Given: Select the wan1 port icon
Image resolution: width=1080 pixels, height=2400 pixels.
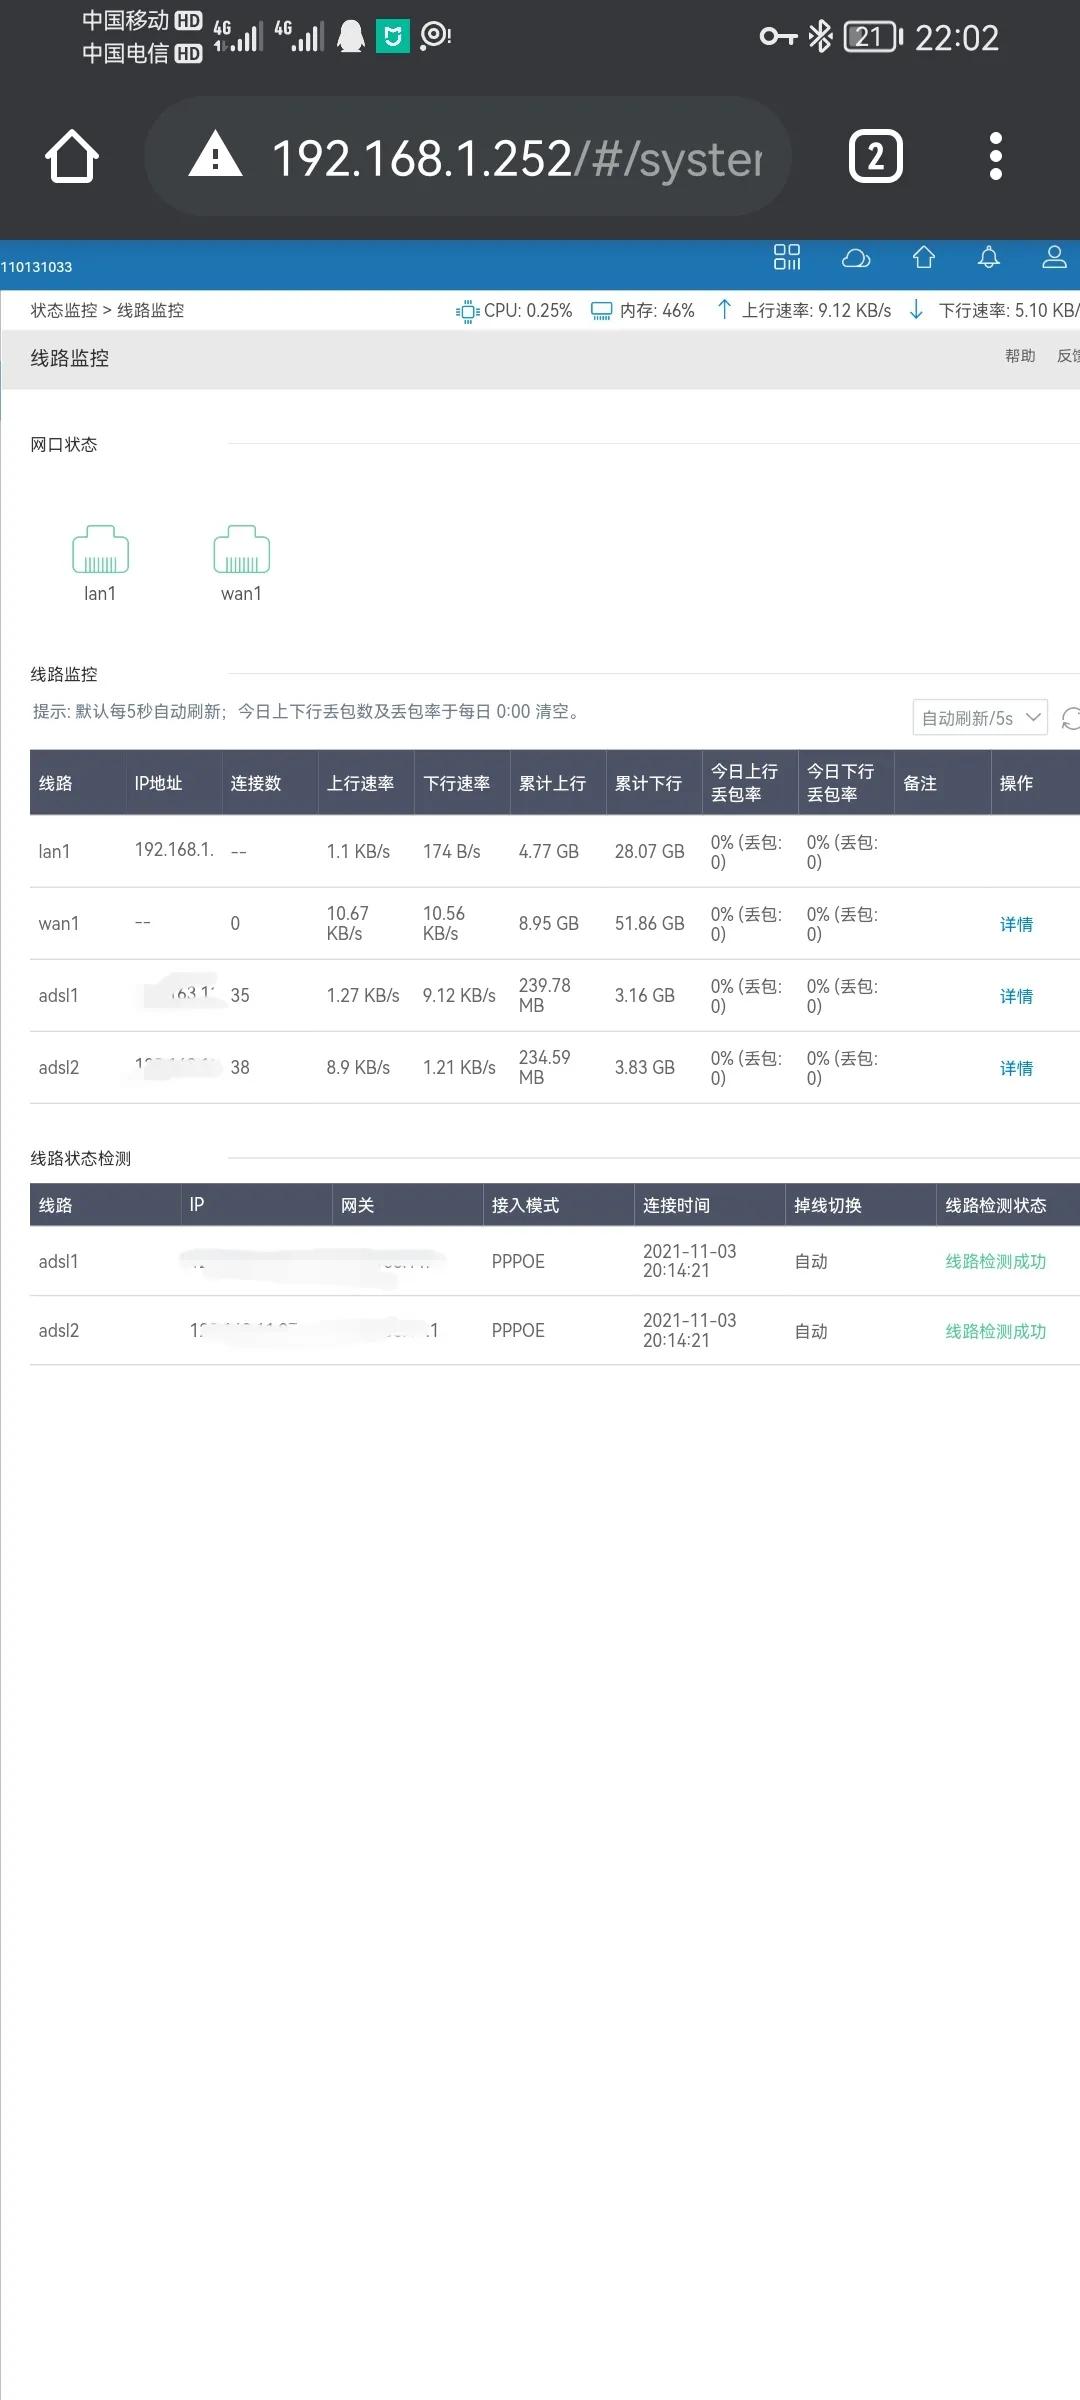Looking at the screenshot, I should click(241, 550).
